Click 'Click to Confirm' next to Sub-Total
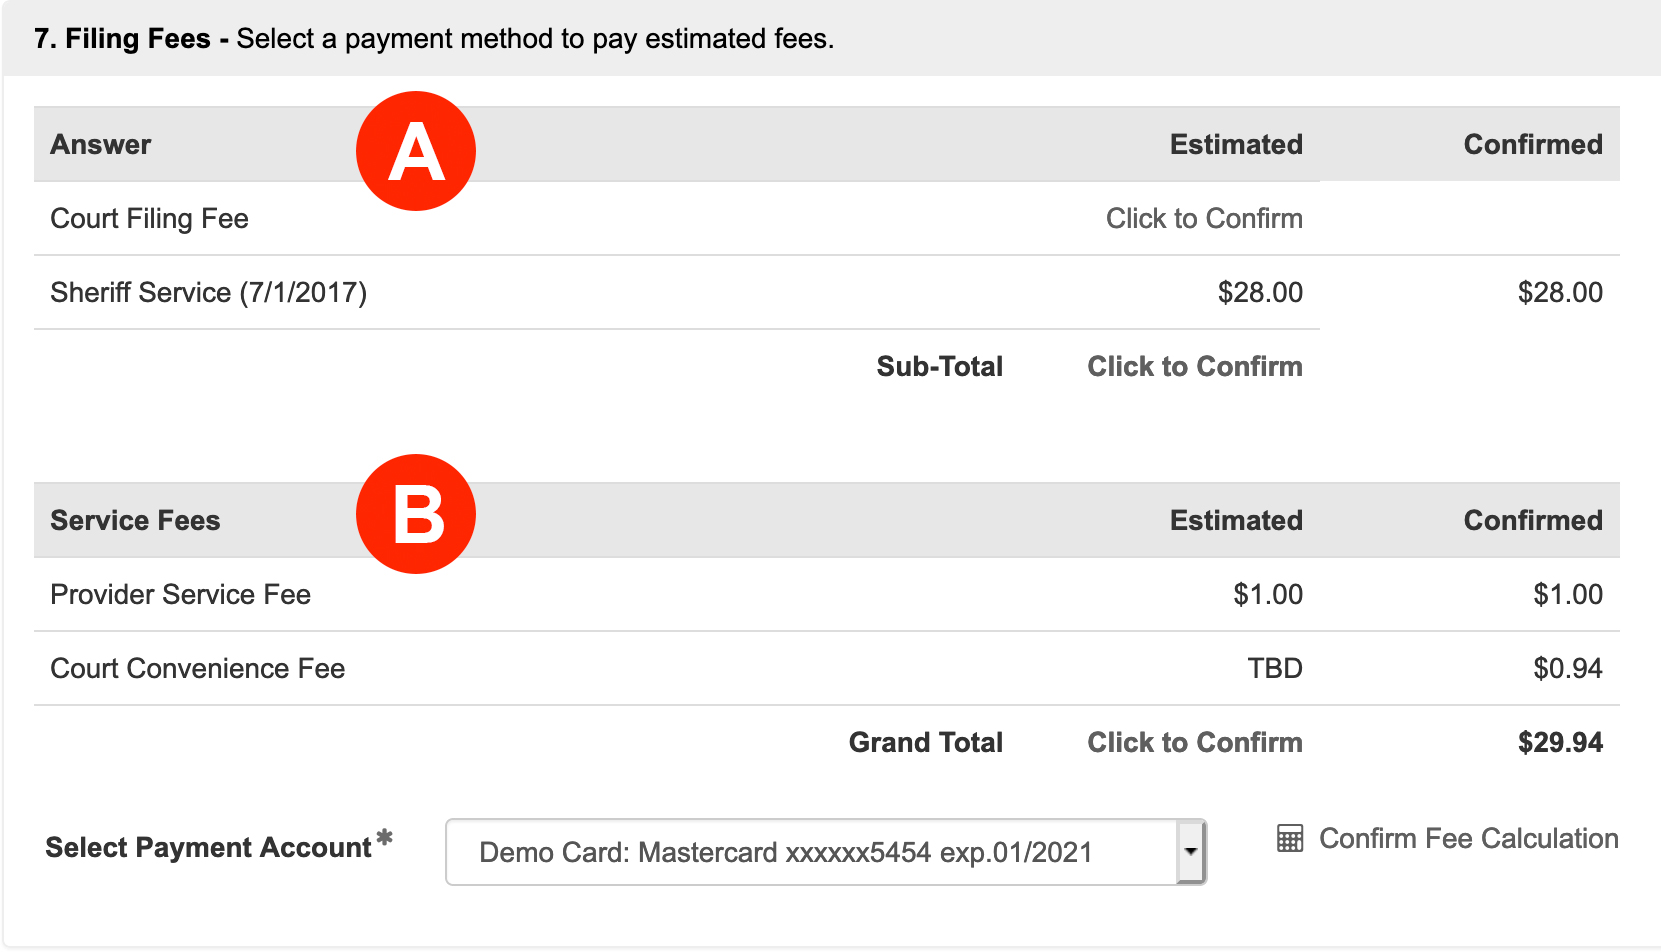The height and width of the screenshot is (952, 1661). click(x=1193, y=366)
